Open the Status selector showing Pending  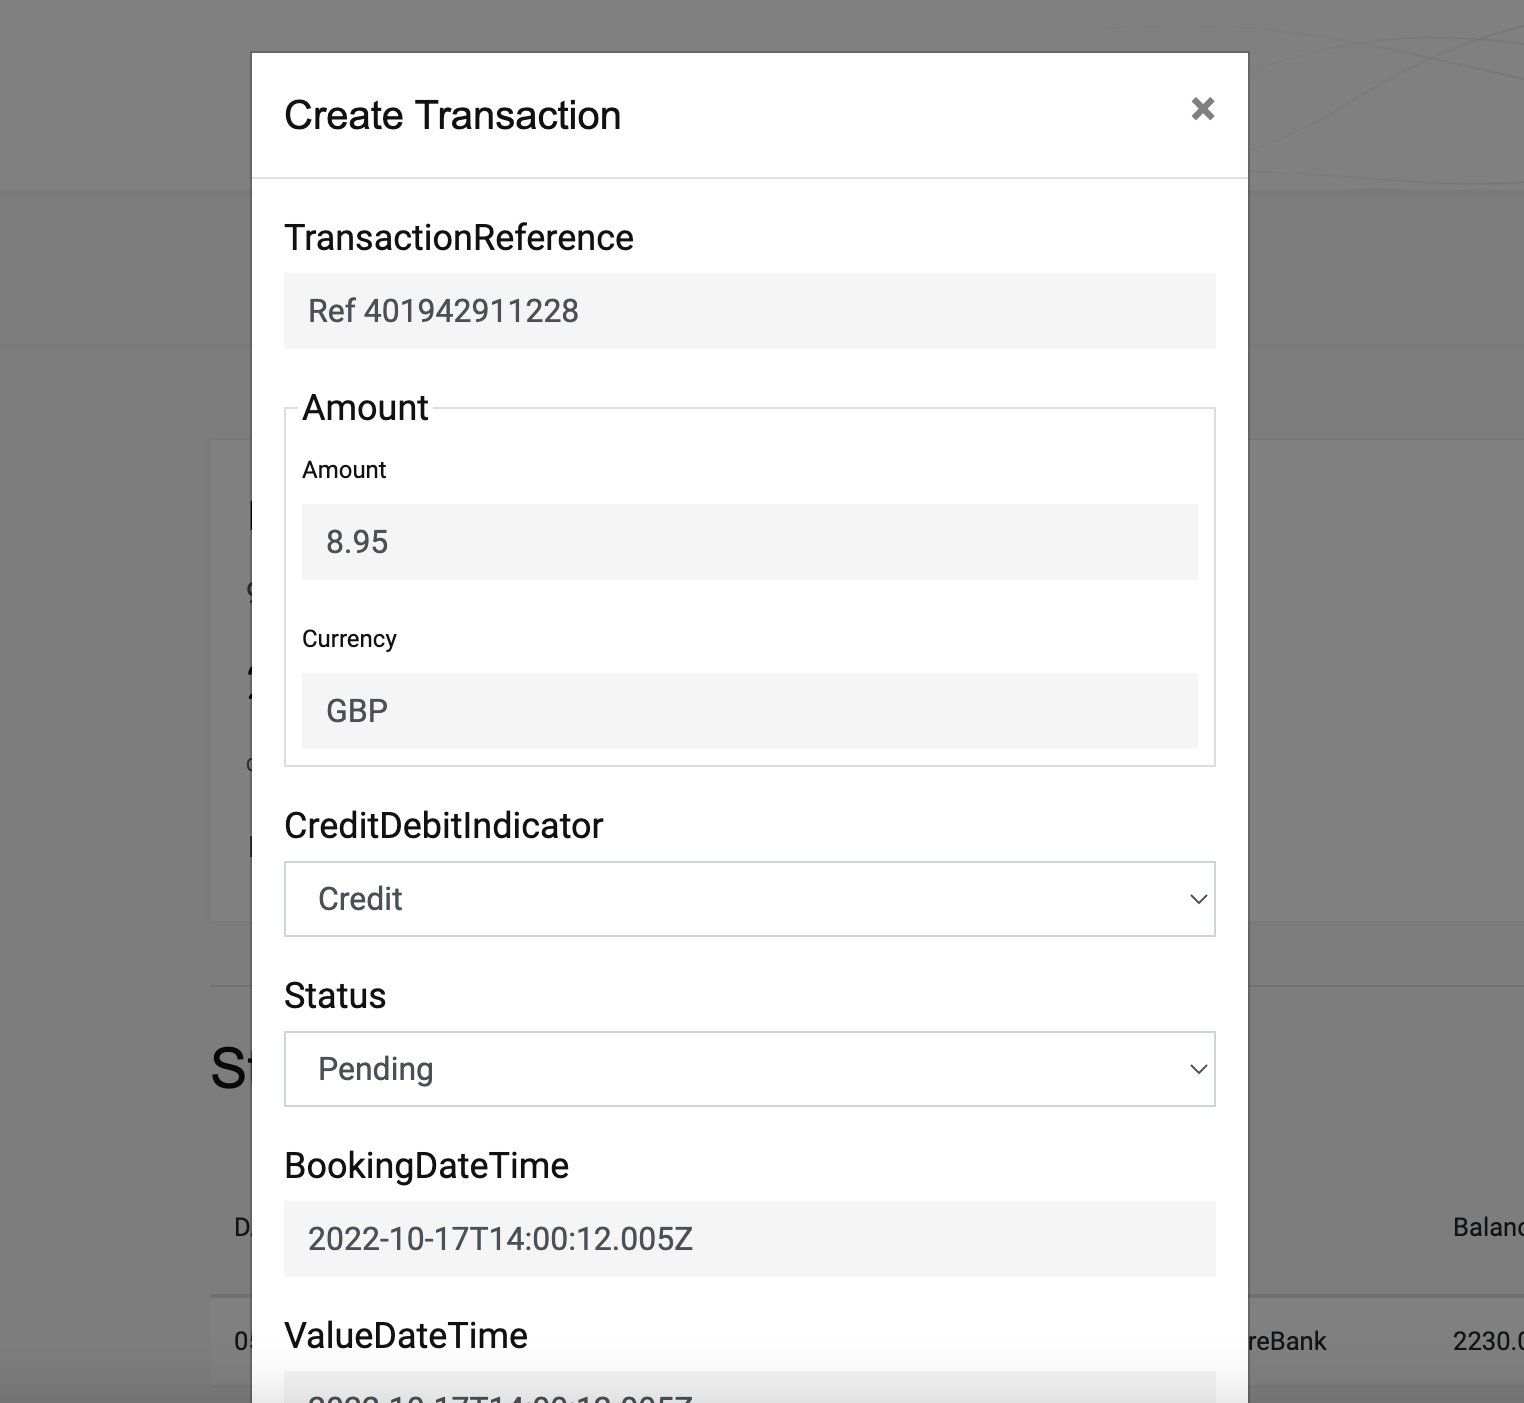[750, 1069]
